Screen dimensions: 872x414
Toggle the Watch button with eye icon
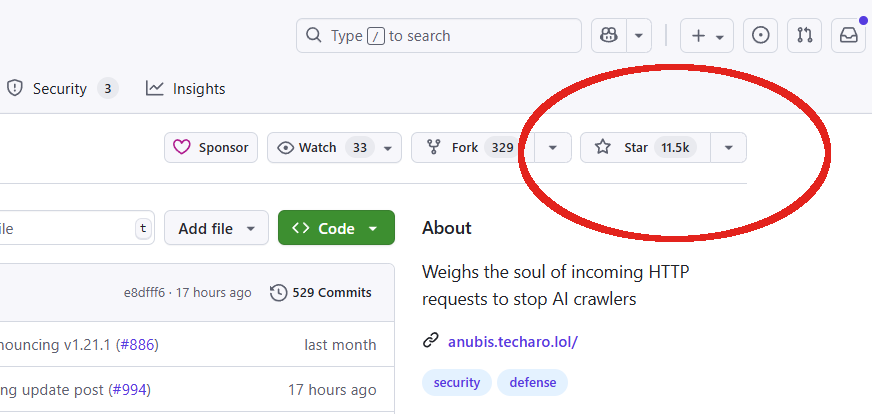(x=334, y=147)
